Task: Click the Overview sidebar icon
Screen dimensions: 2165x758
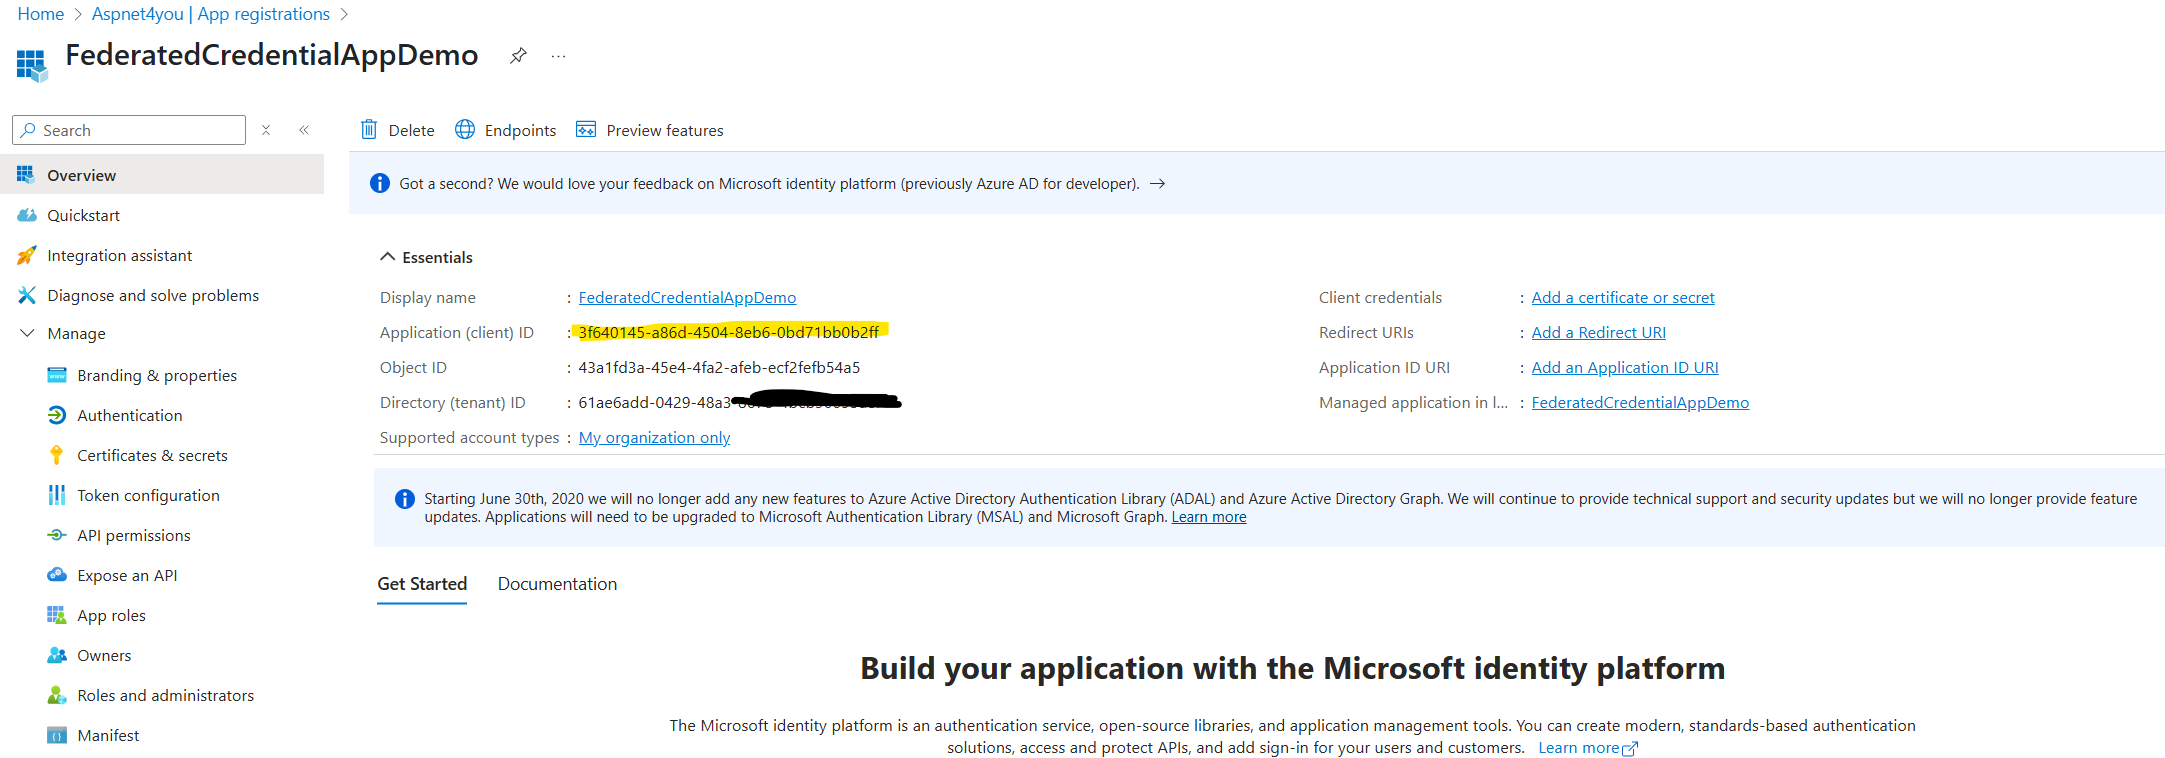Action: coord(26,175)
